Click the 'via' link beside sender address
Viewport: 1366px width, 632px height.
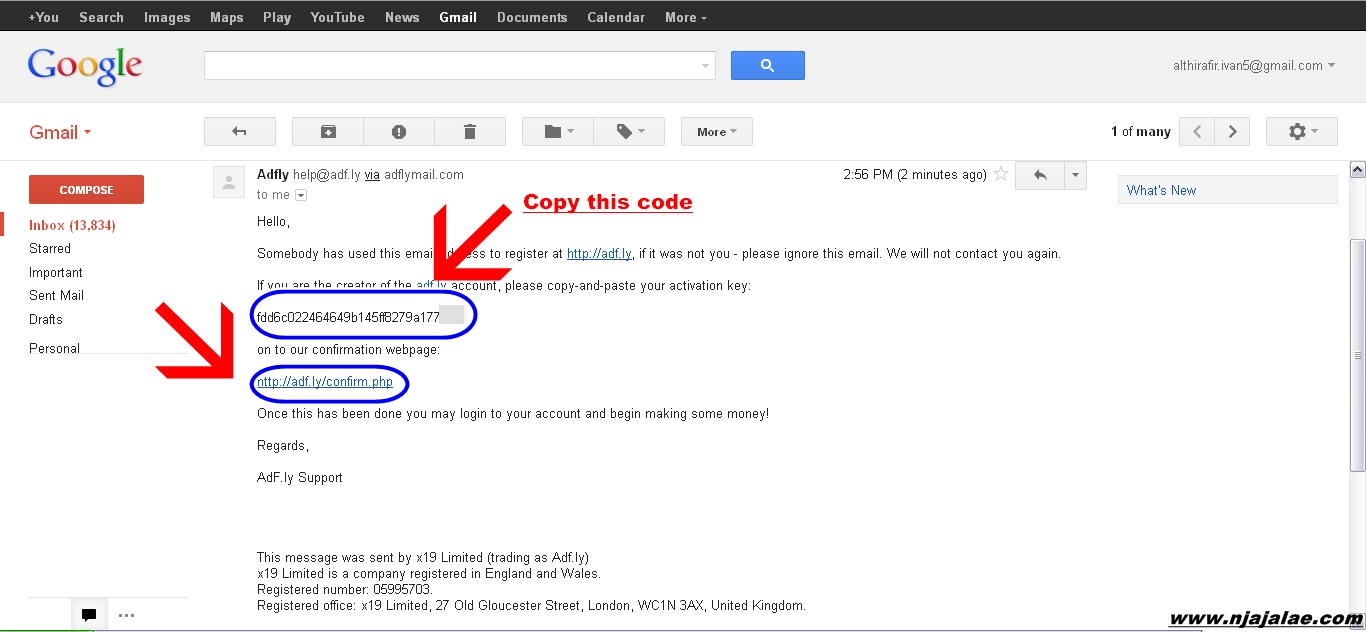pyautogui.click(x=372, y=175)
